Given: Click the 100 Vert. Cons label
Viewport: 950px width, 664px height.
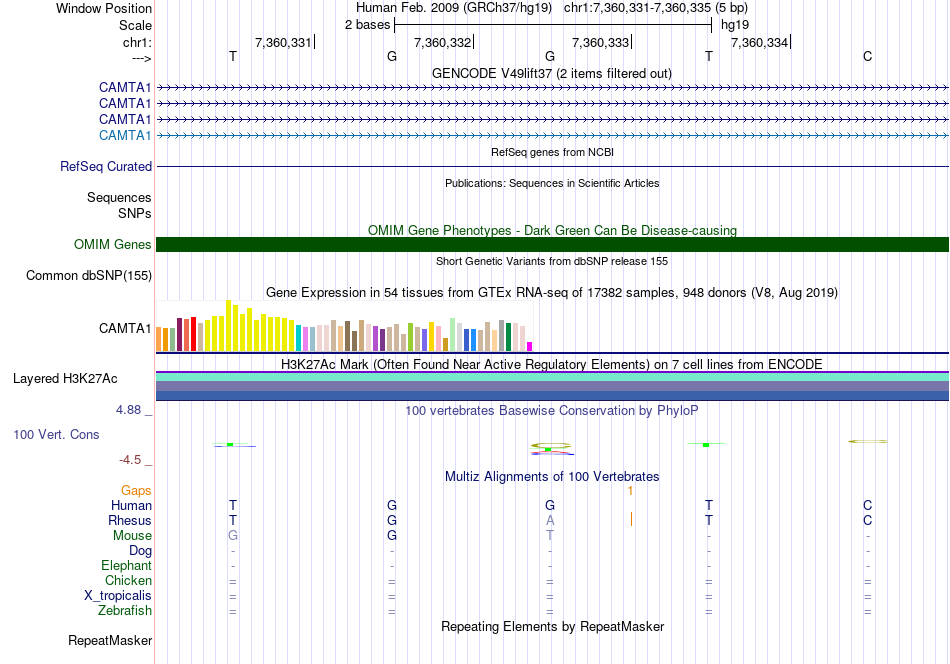Looking at the screenshot, I should pos(56,434).
